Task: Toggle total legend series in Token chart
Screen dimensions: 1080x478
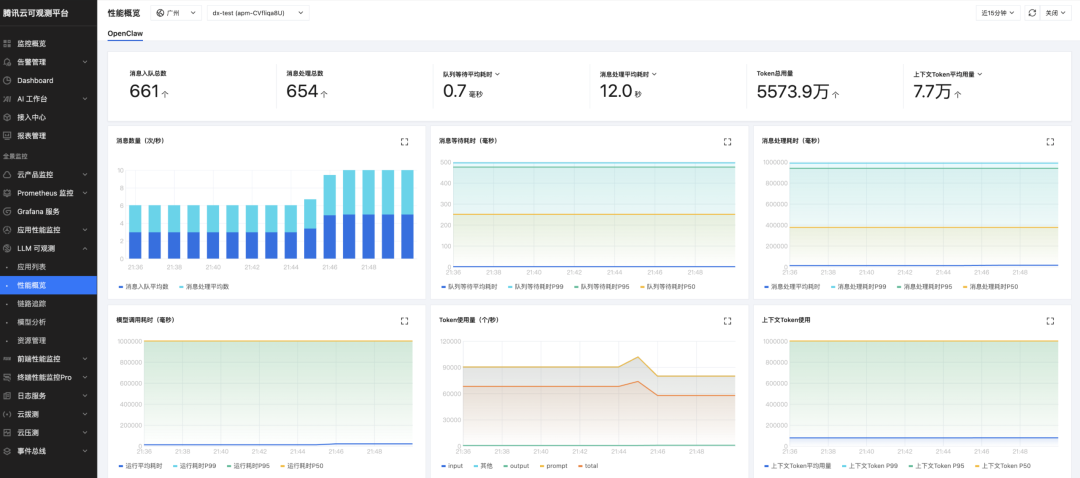Action: click(588, 466)
